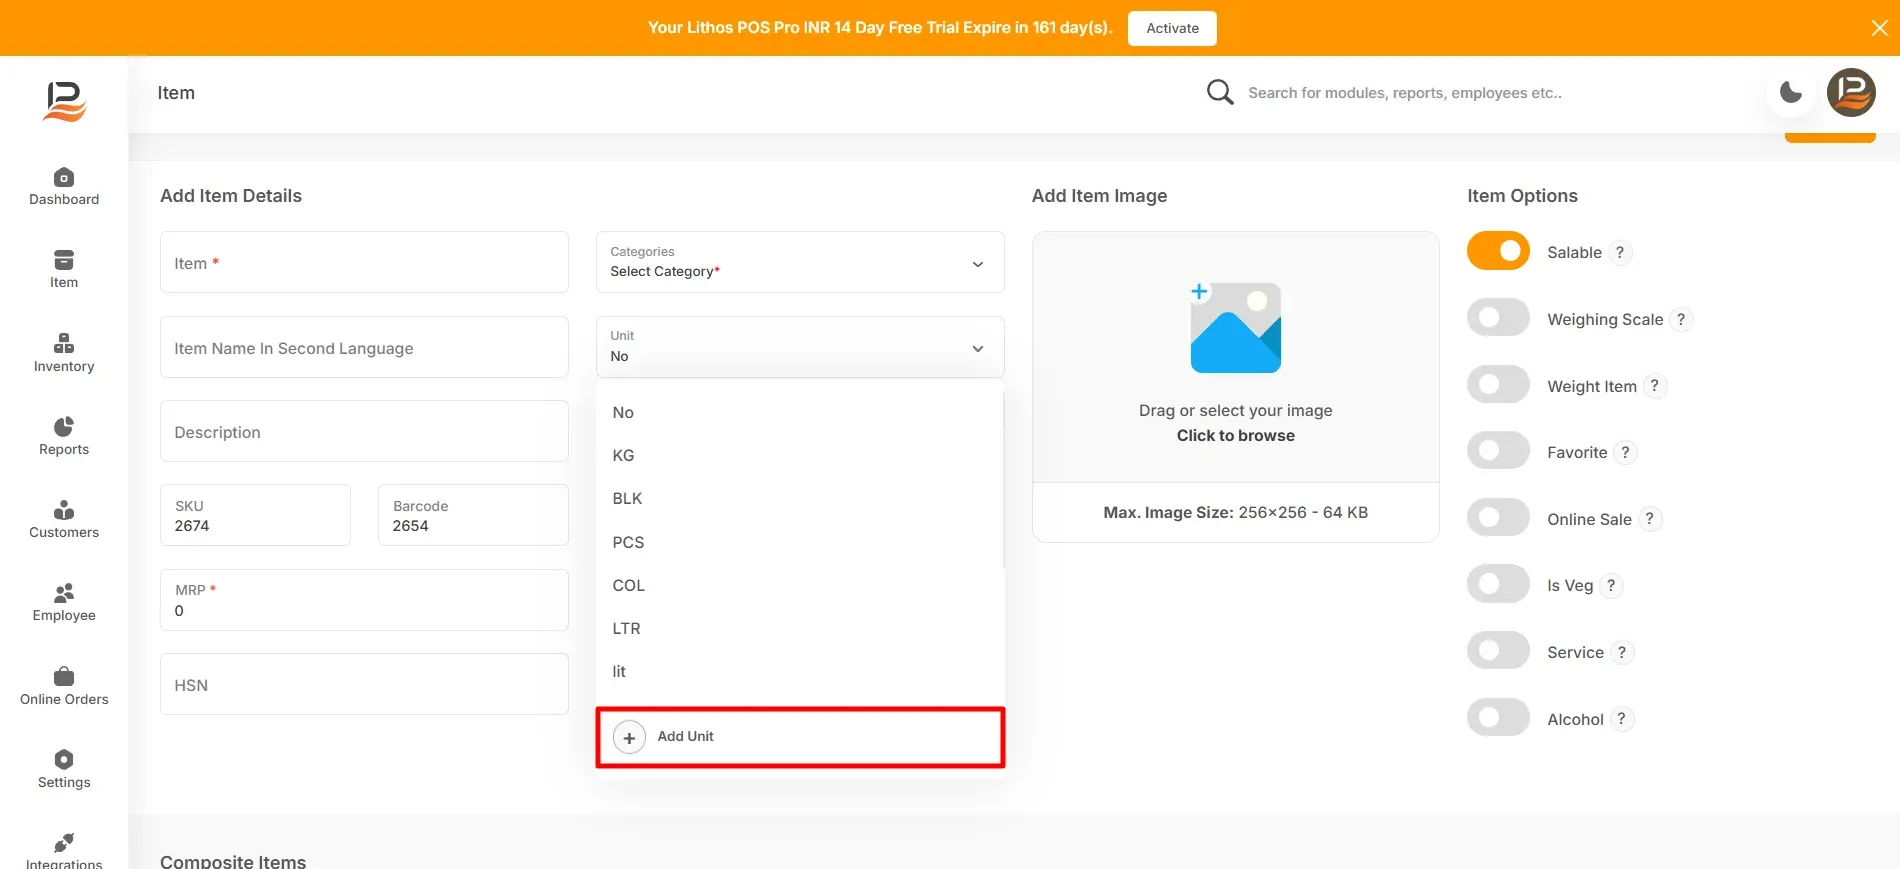Open Online Orders bag icon

tap(64, 677)
